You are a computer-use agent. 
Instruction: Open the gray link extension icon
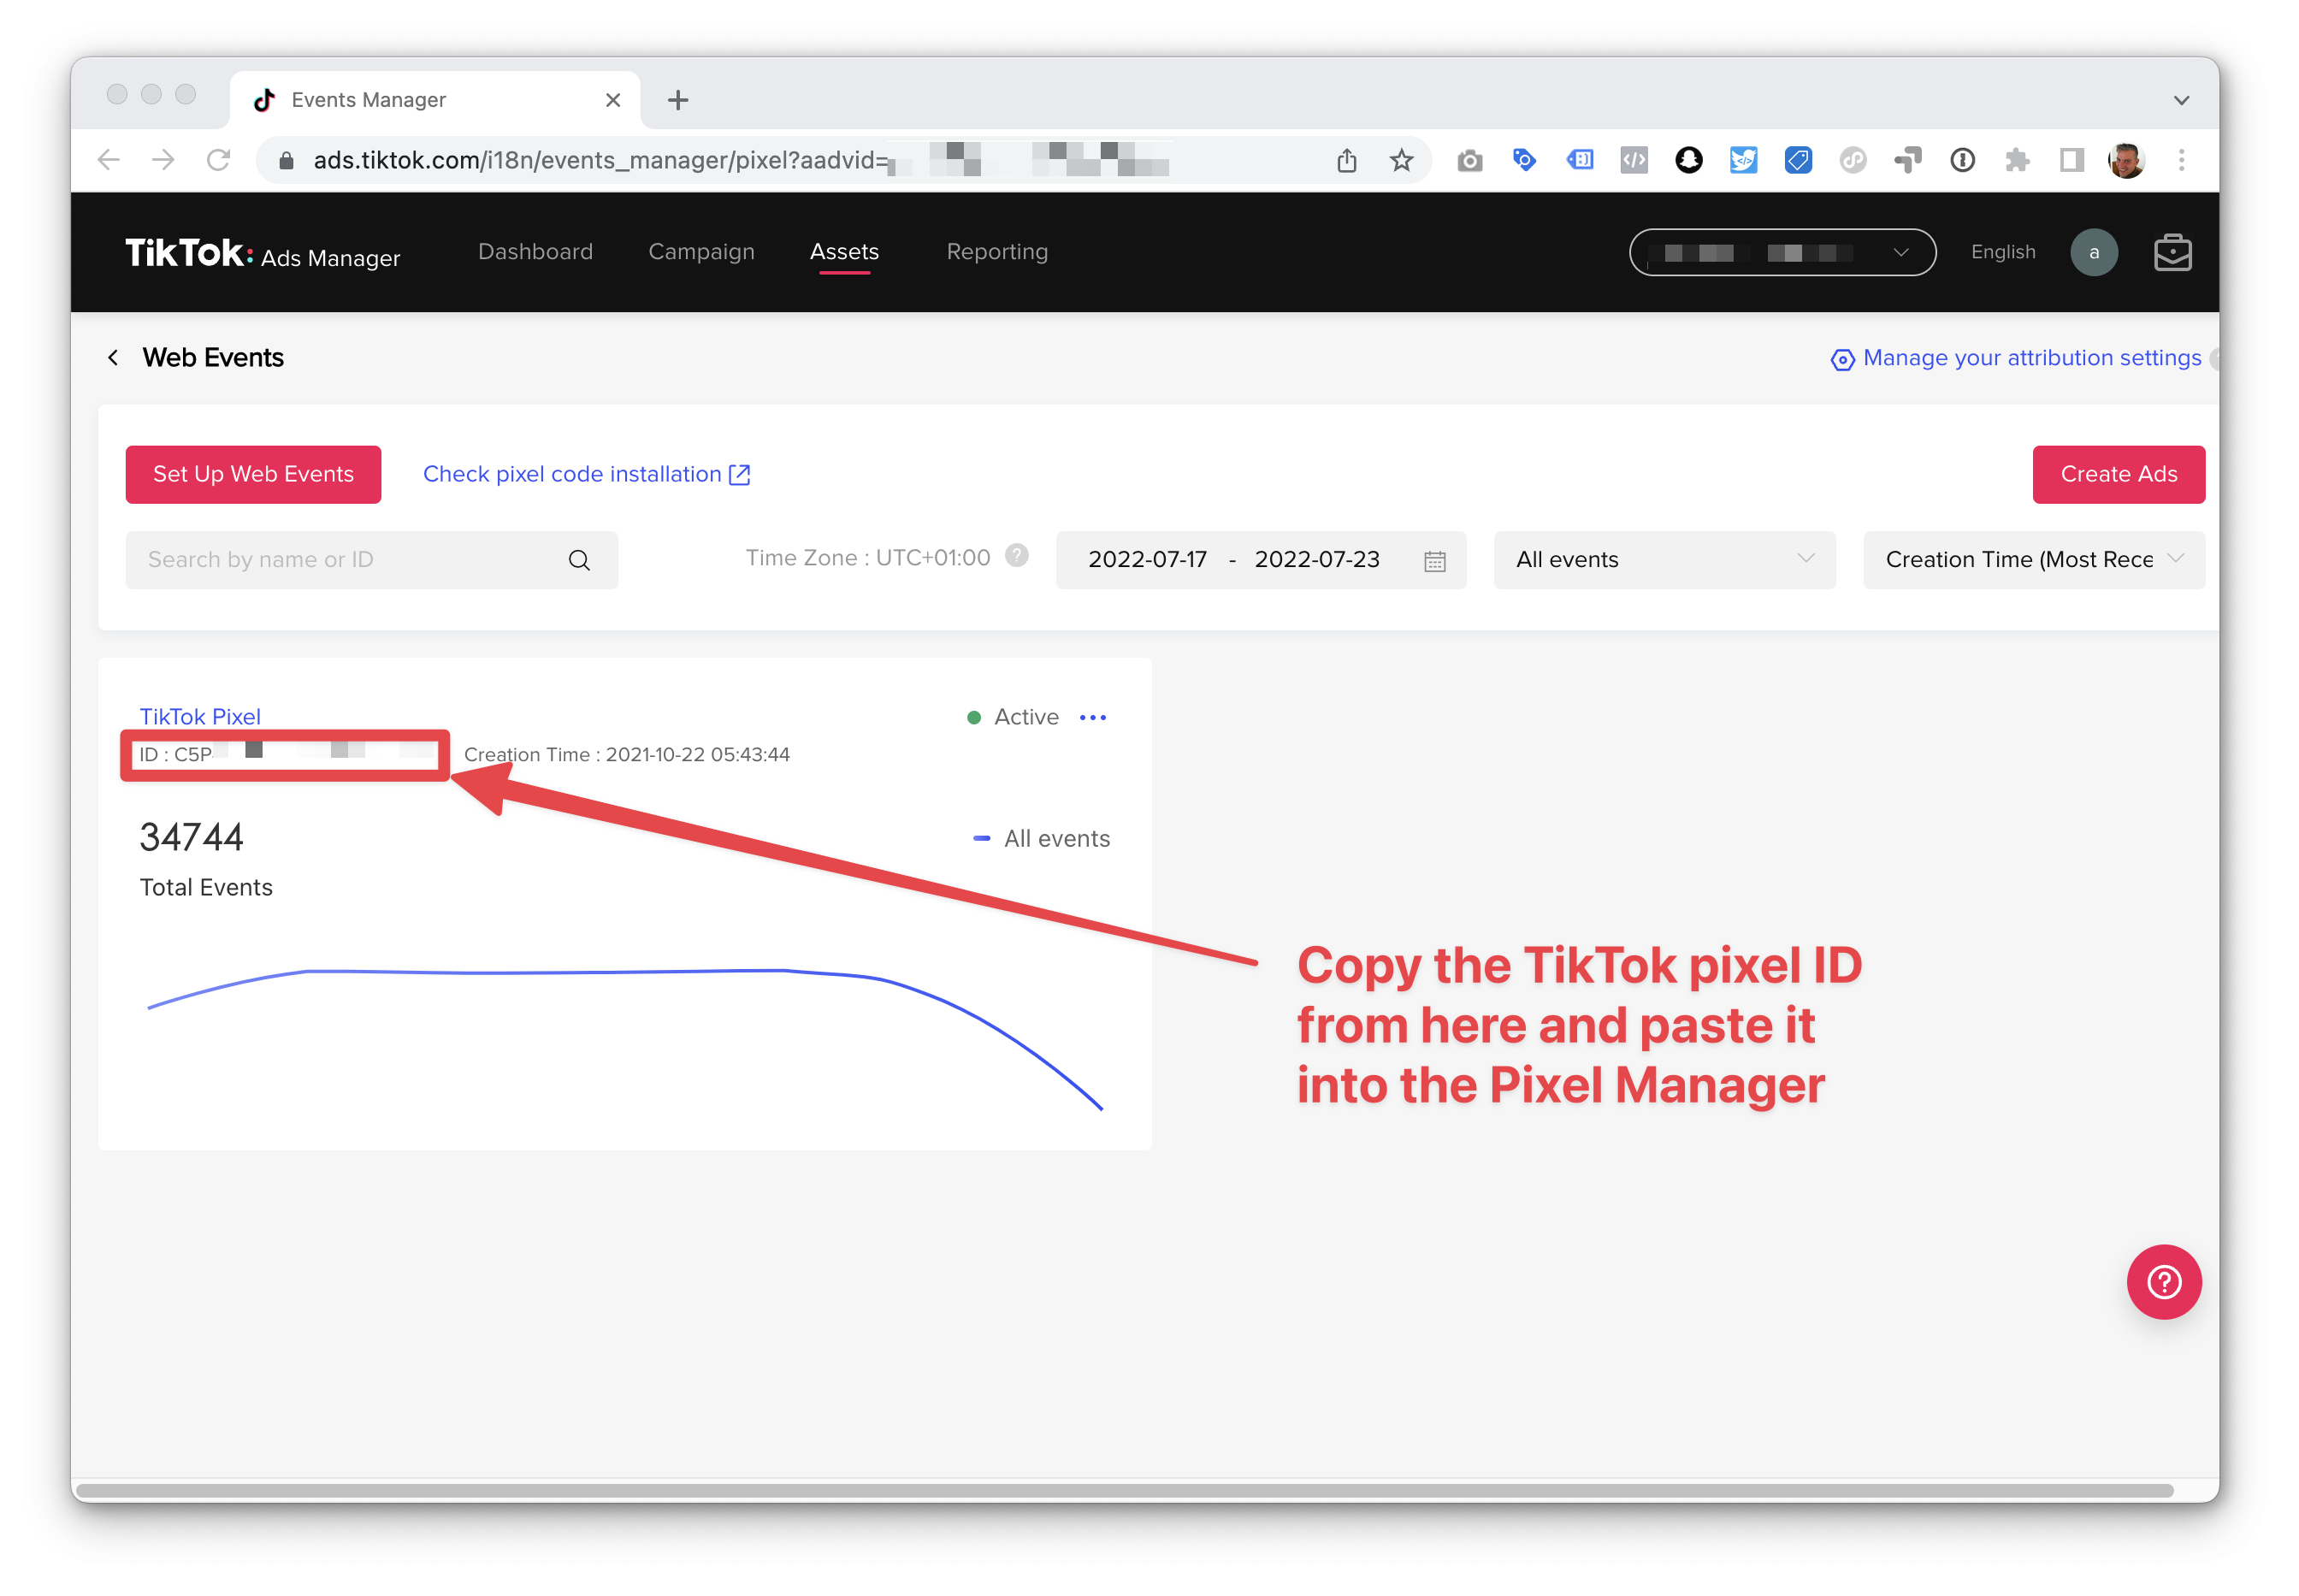1853,160
